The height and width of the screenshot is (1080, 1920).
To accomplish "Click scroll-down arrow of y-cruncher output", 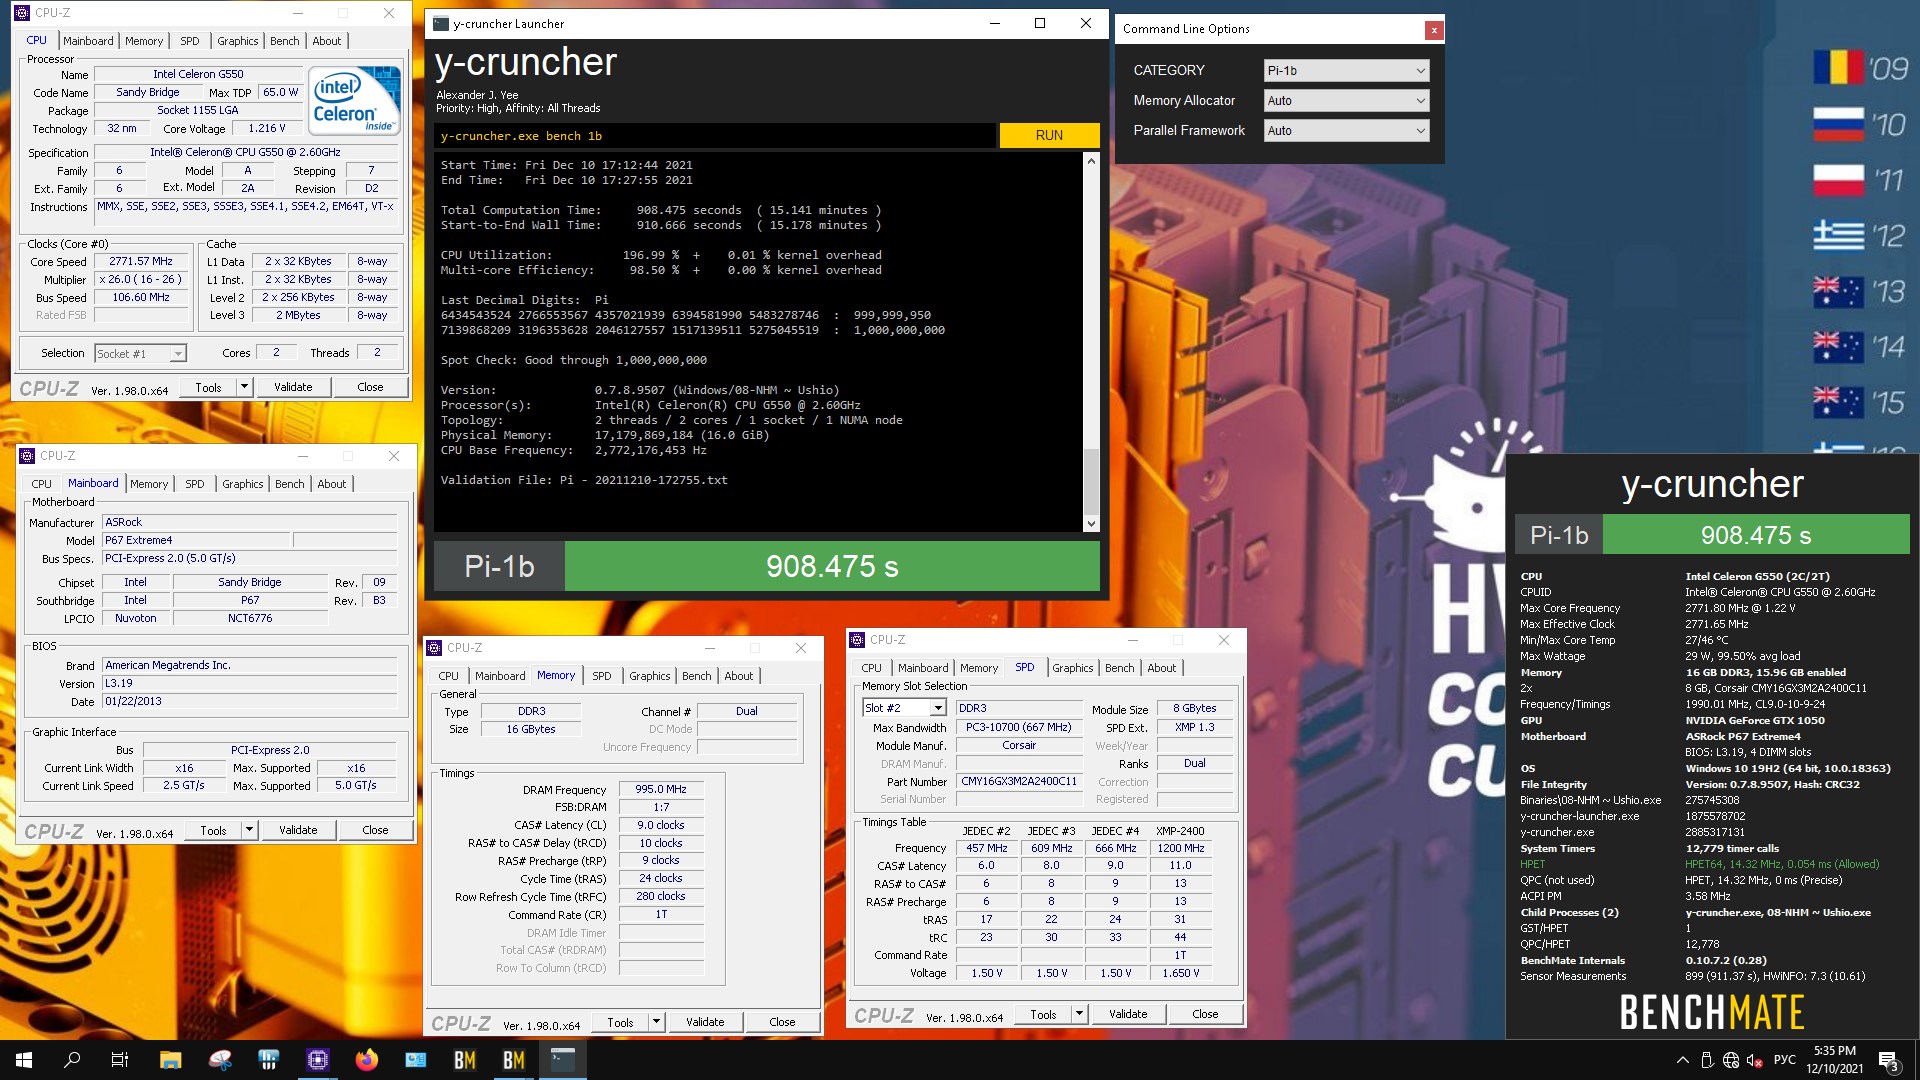I will (x=1091, y=523).
